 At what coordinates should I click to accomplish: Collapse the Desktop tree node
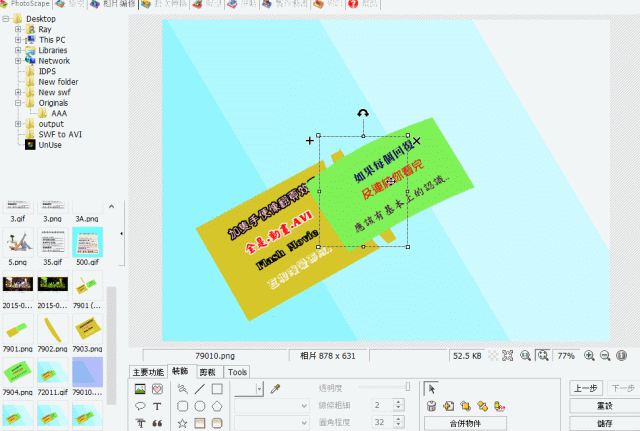6,19
